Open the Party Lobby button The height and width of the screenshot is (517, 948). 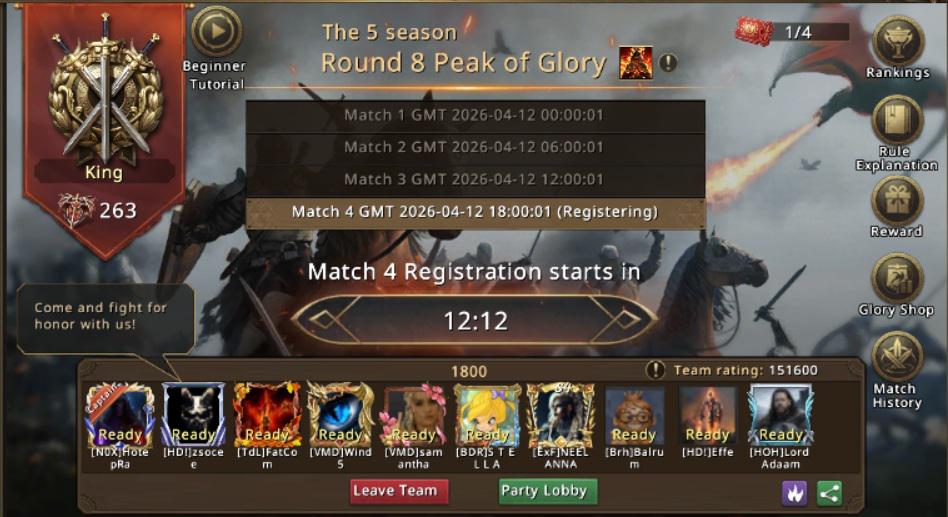pos(548,491)
